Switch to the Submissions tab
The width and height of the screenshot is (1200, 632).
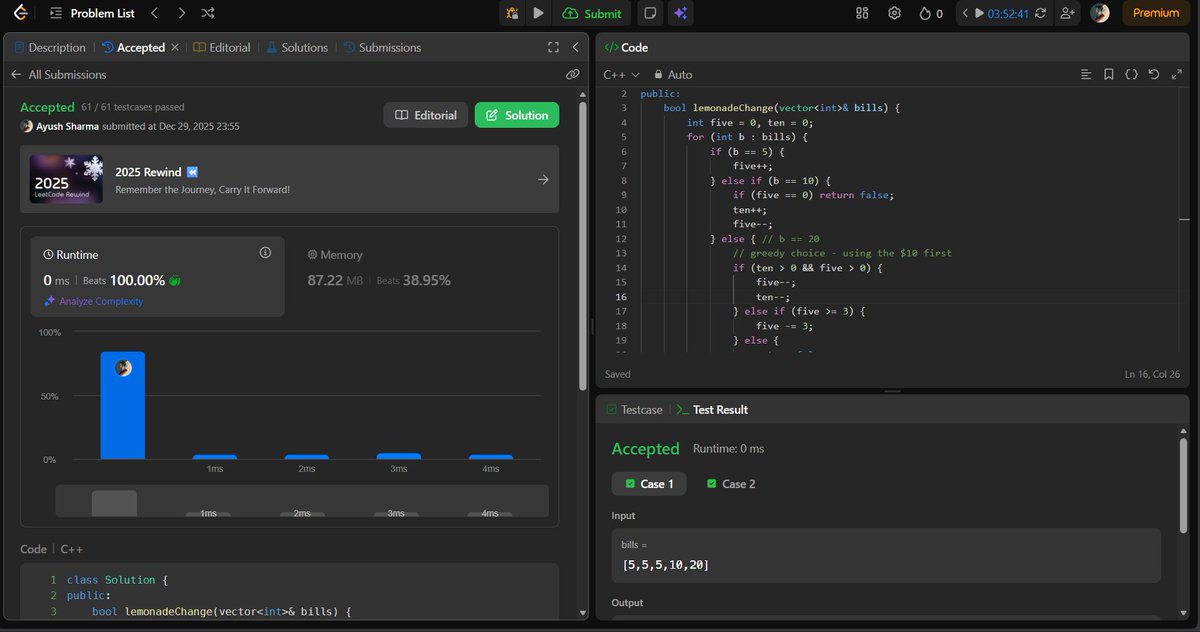tap(382, 47)
